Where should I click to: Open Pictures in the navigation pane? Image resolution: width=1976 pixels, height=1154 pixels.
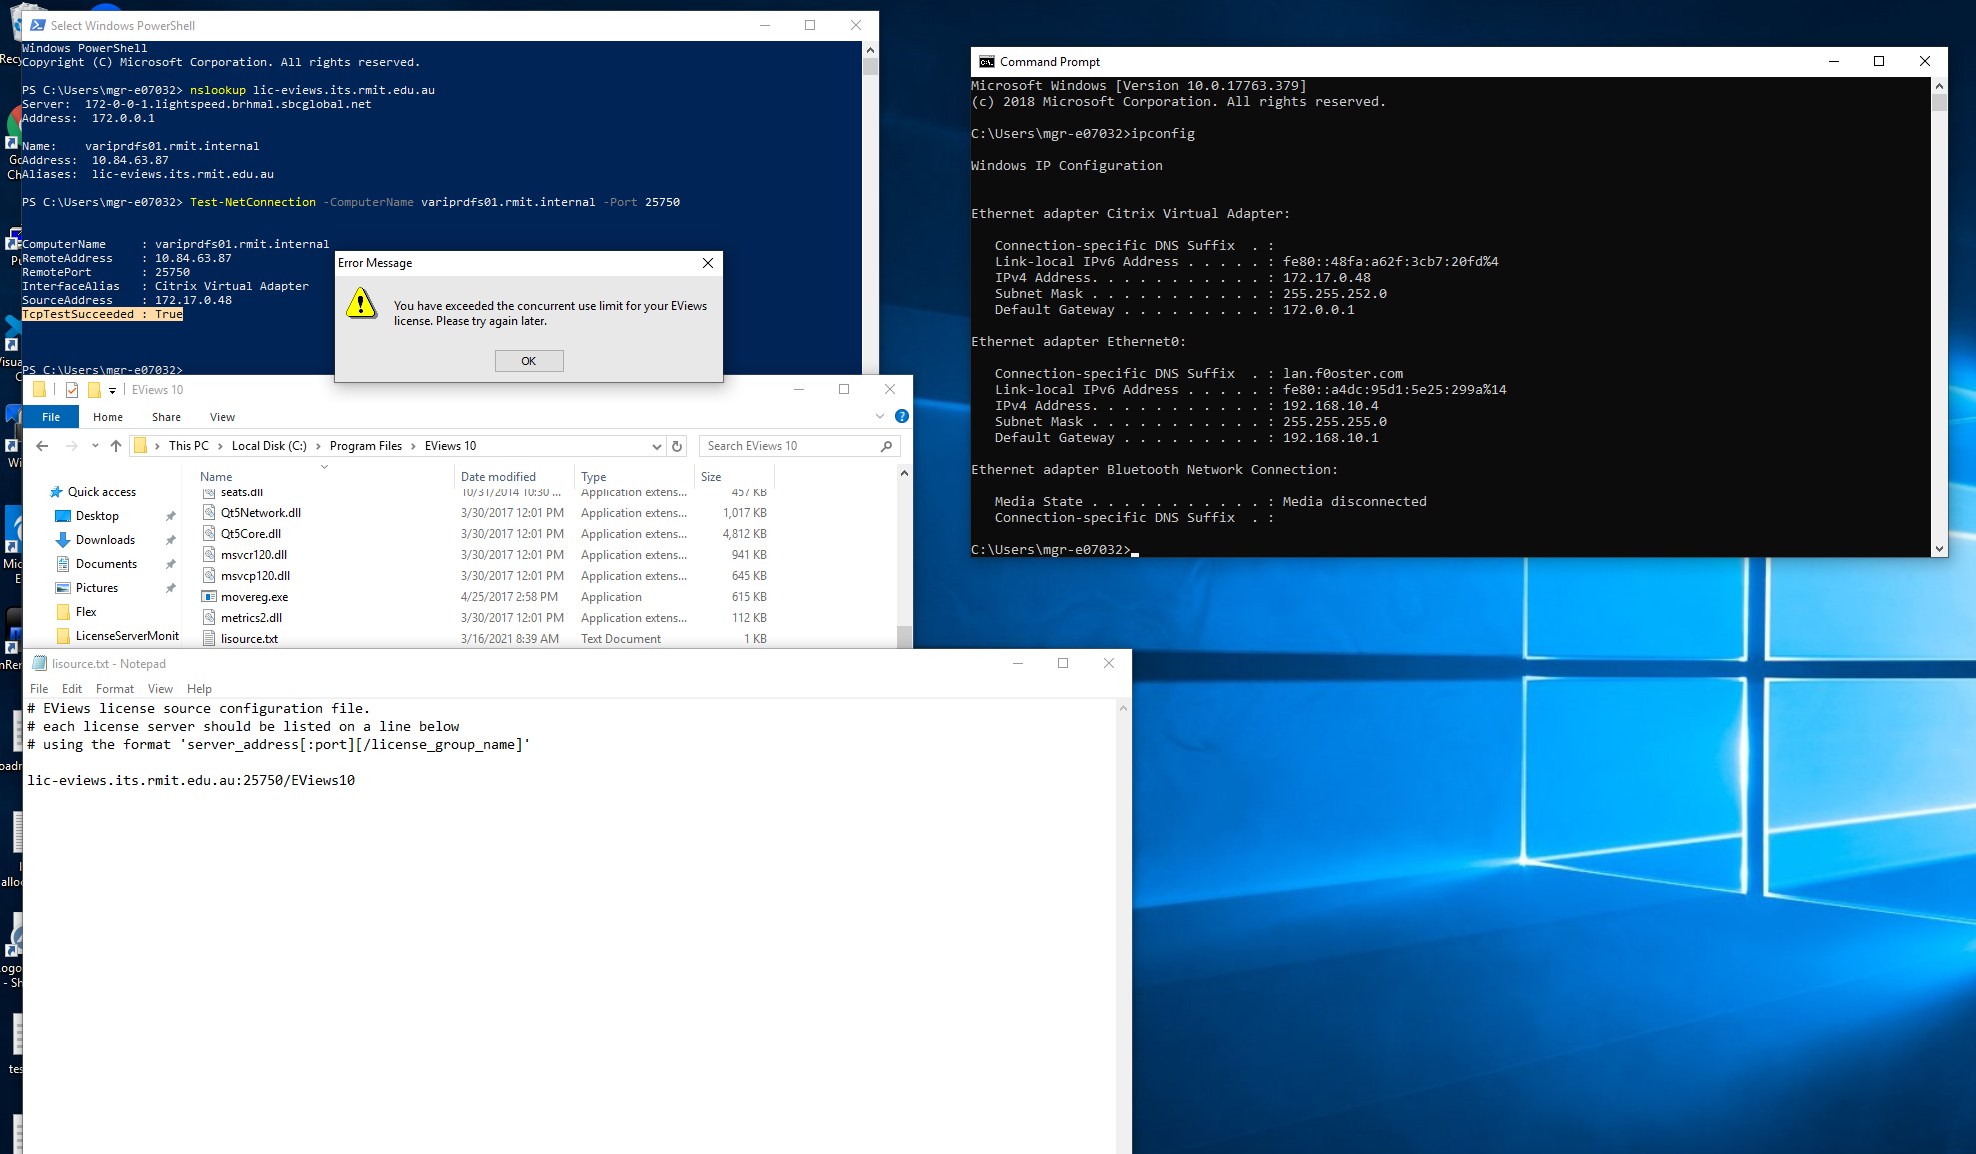pos(97,588)
